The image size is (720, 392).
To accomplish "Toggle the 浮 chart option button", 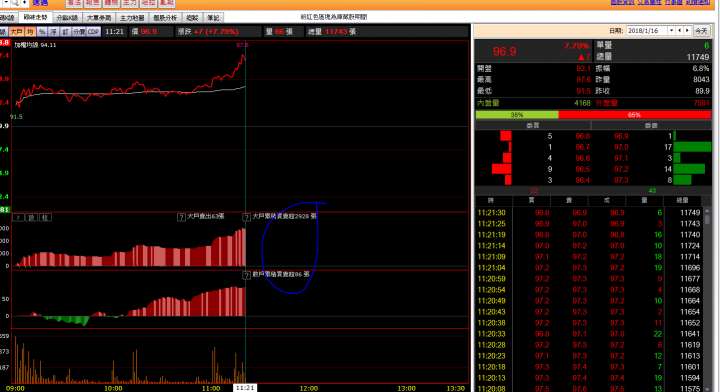I will [x=54, y=32].
